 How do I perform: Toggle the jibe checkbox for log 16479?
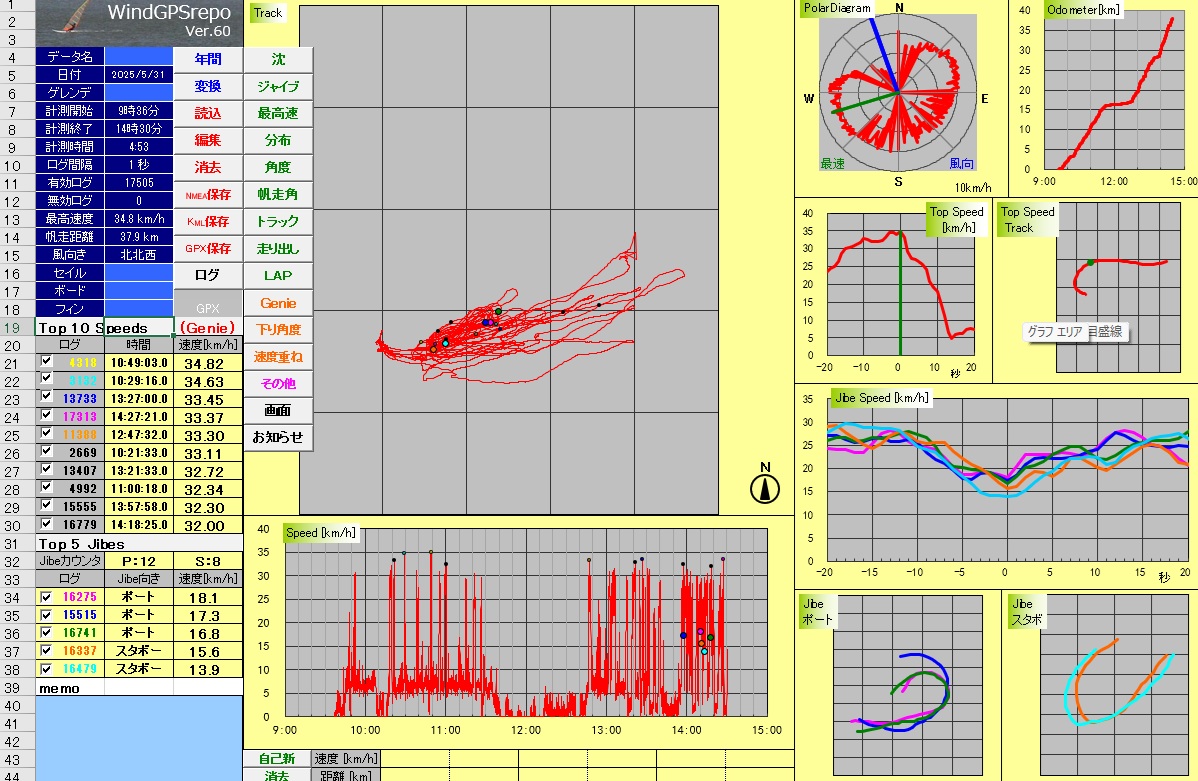(47, 669)
